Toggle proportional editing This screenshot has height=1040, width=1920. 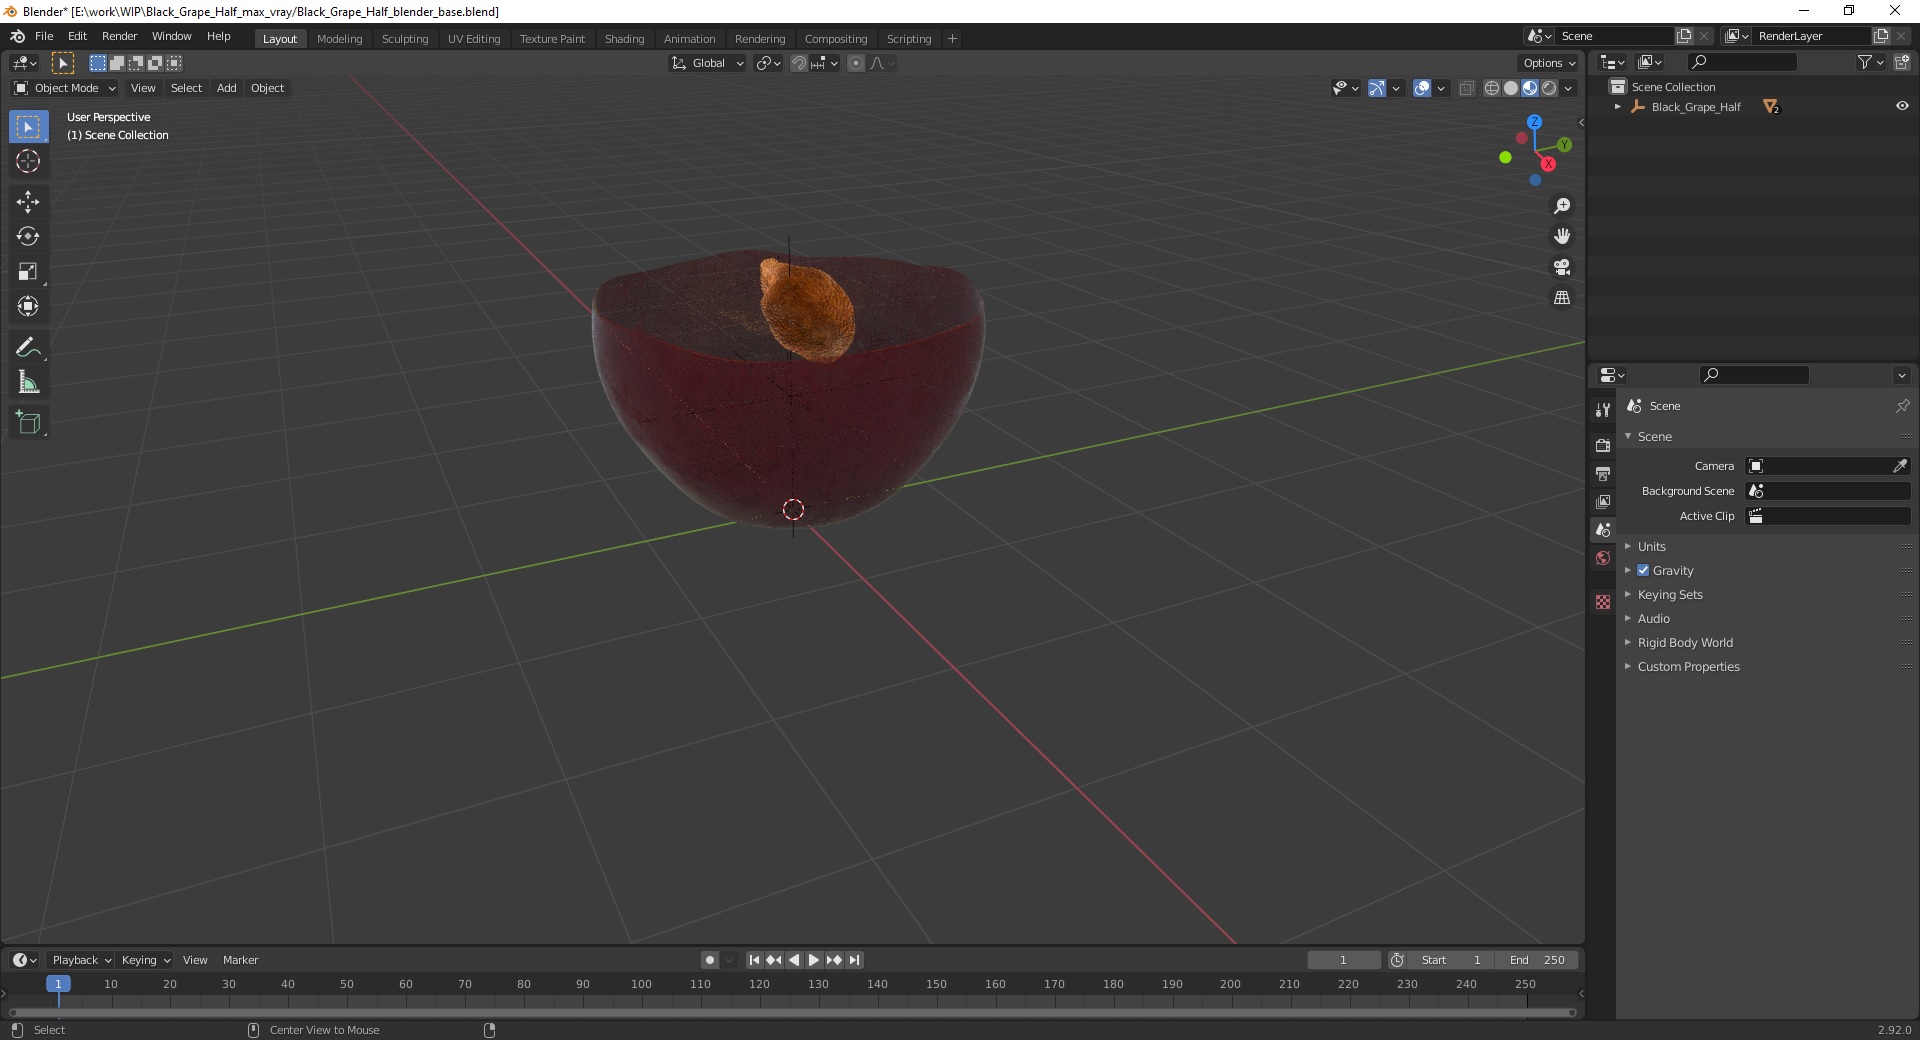pos(856,63)
